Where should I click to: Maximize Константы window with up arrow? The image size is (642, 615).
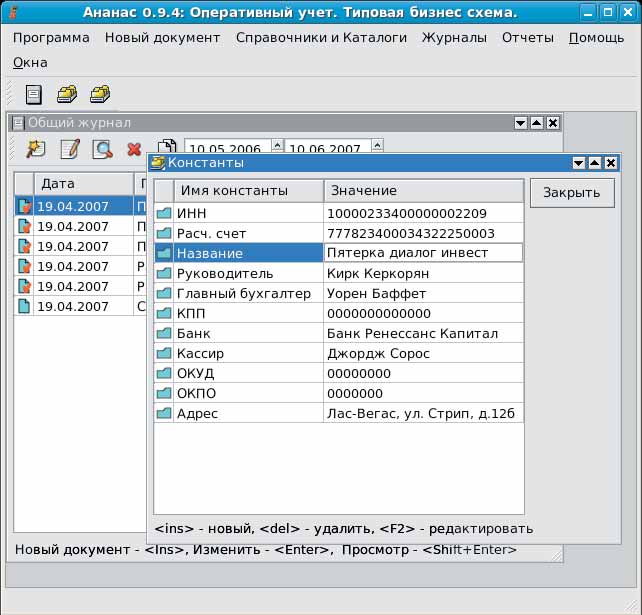(595, 163)
